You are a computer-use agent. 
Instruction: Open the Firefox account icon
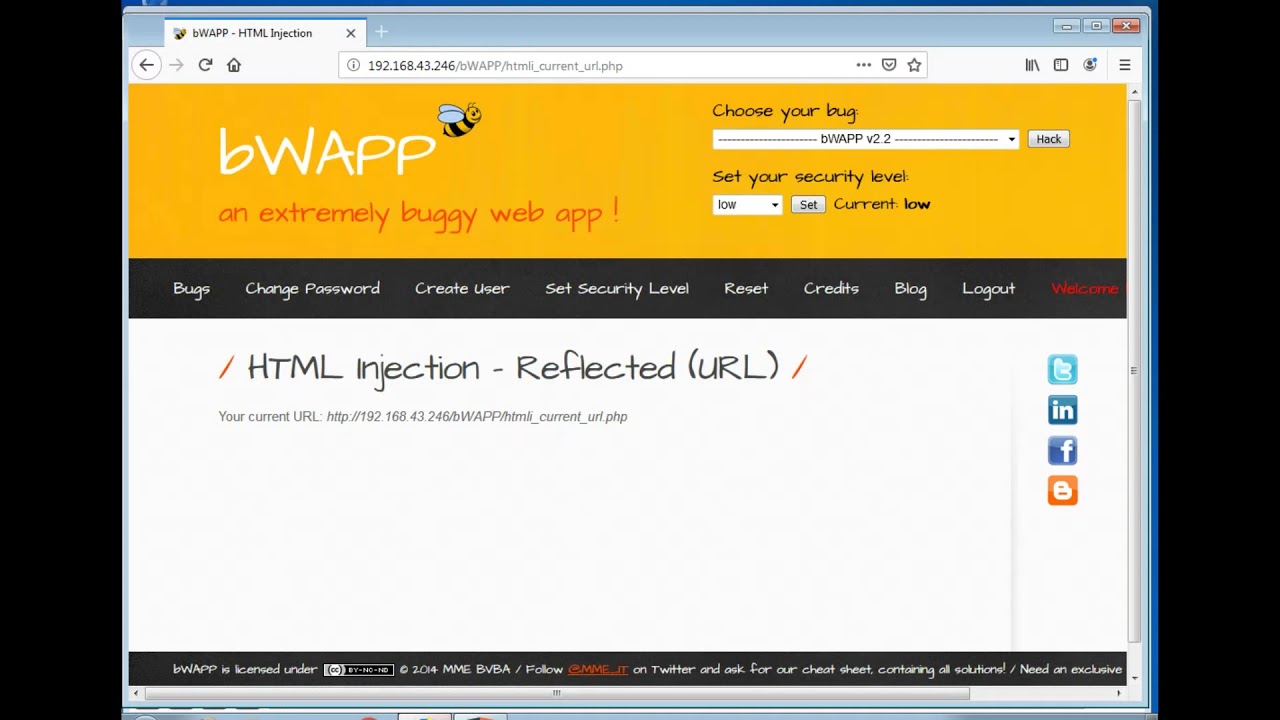(1090, 65)
